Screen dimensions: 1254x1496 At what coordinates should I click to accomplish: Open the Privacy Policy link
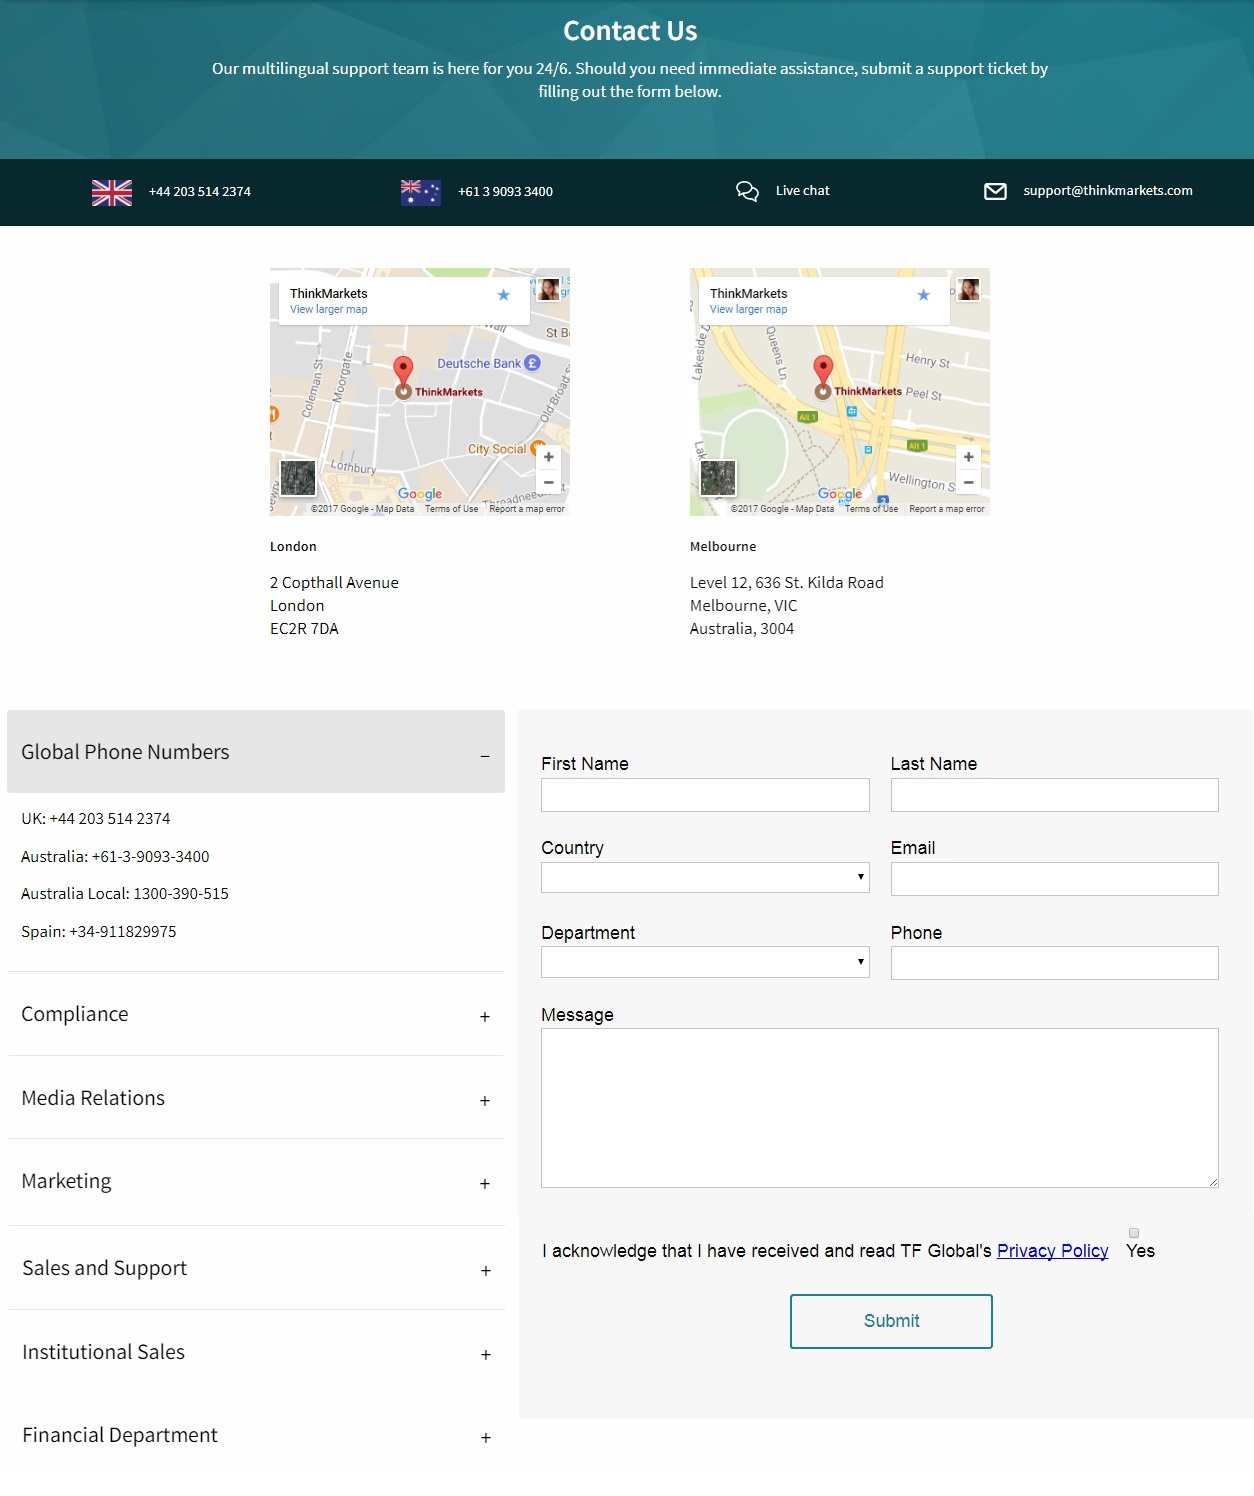1052,1250
